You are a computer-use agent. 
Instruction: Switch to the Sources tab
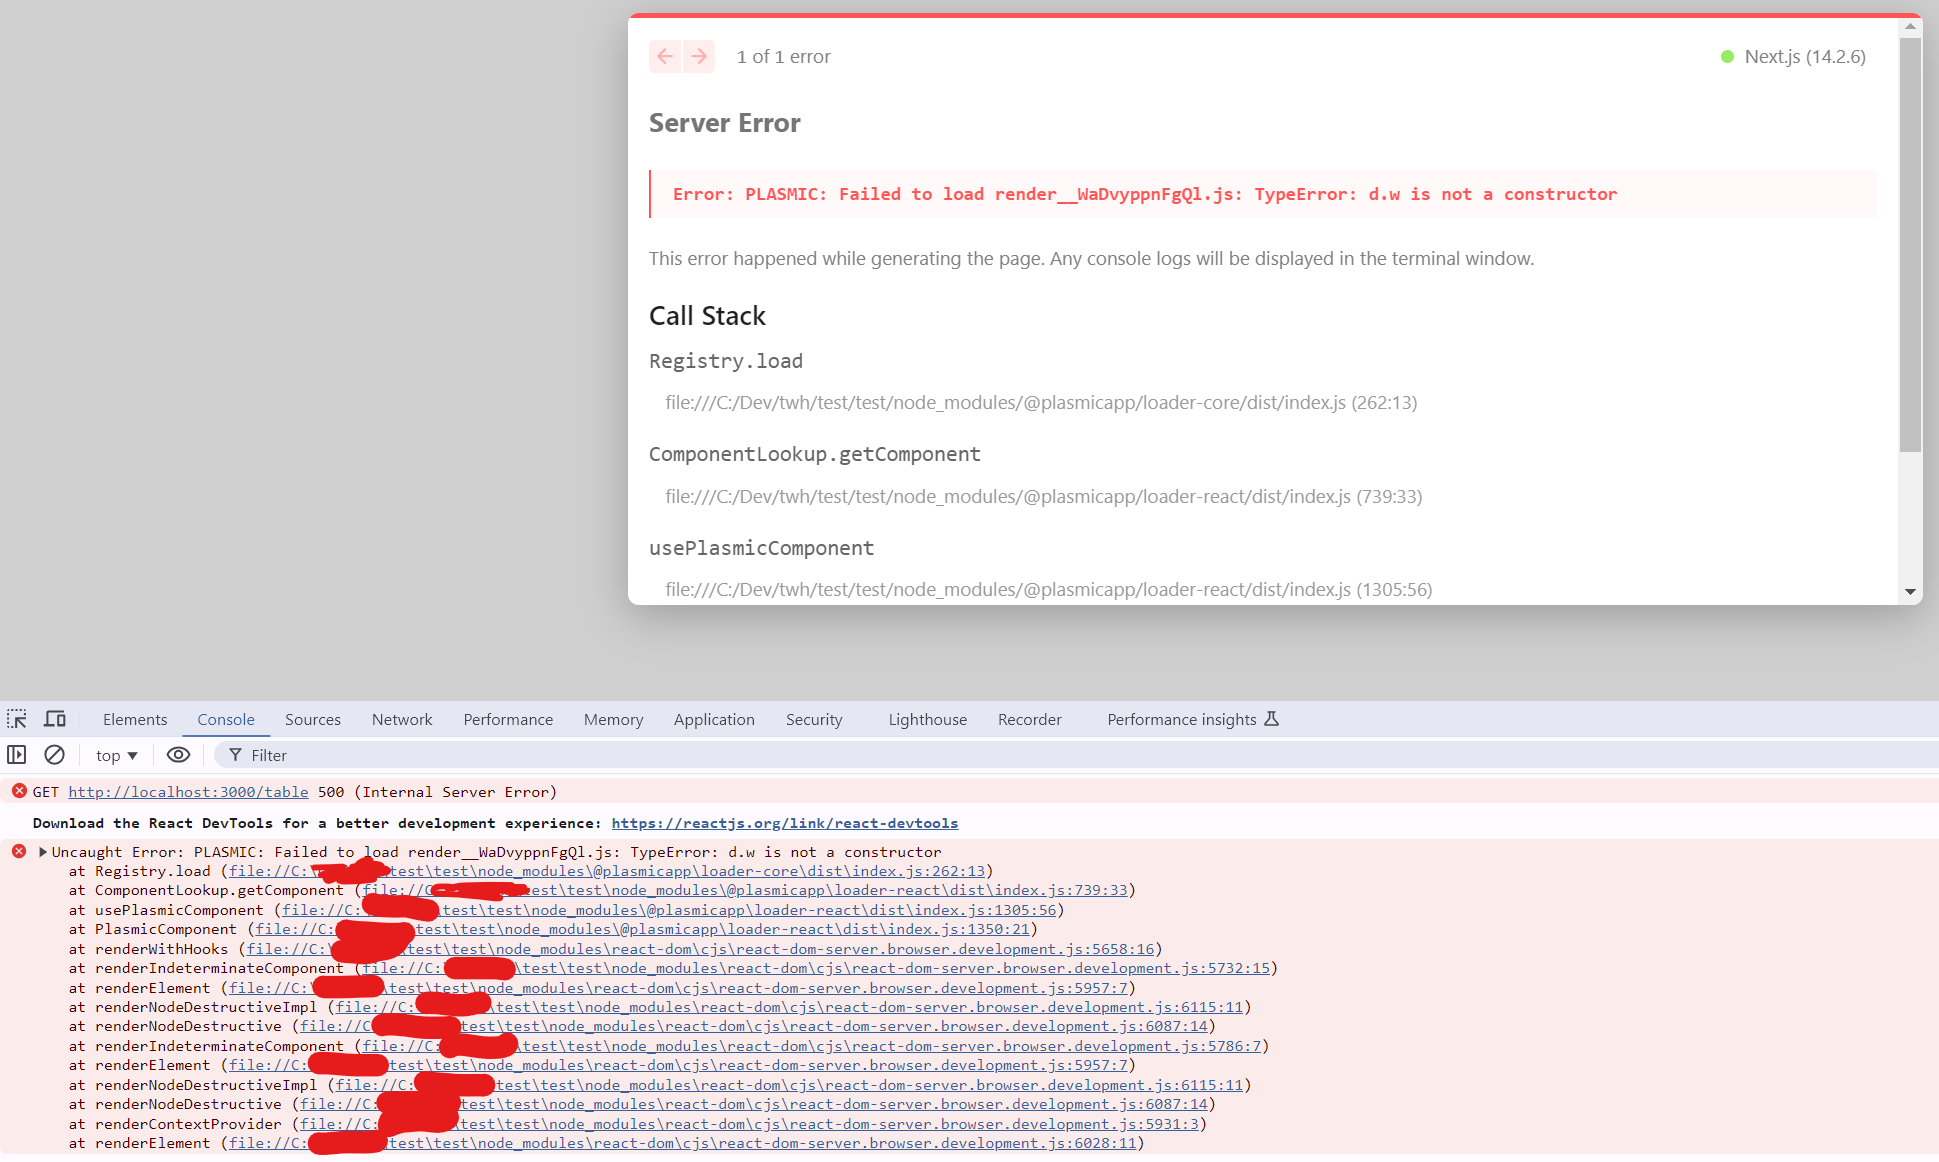312,719
